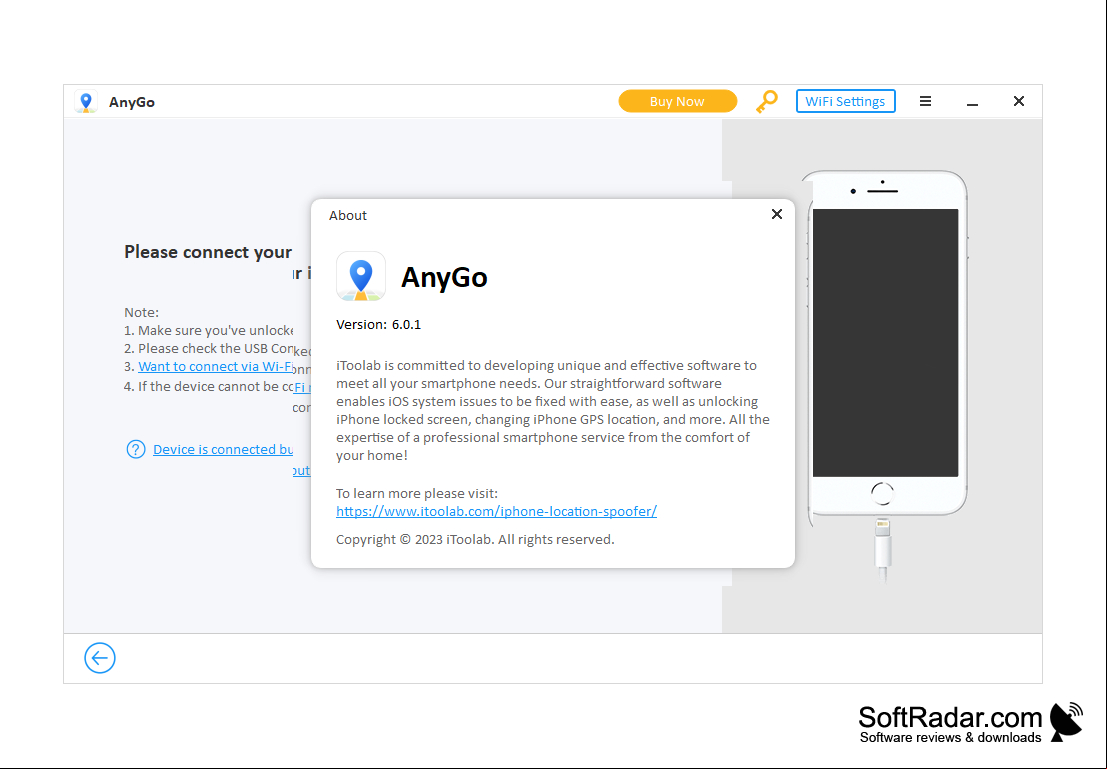This screenshot has height=769, width=1107.
Task: Click the question mark help icon
Action: [136, 449]
